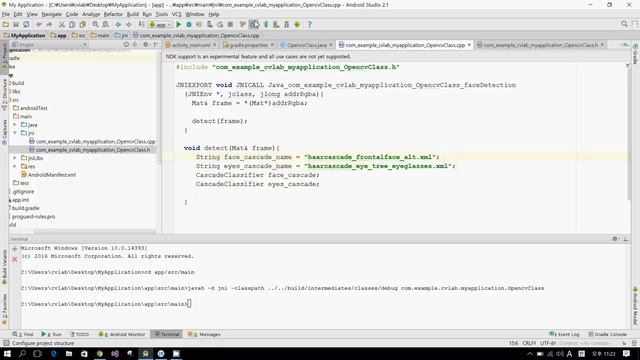Select AndroidManifest.xml in project tree

(x=48, y=175)
